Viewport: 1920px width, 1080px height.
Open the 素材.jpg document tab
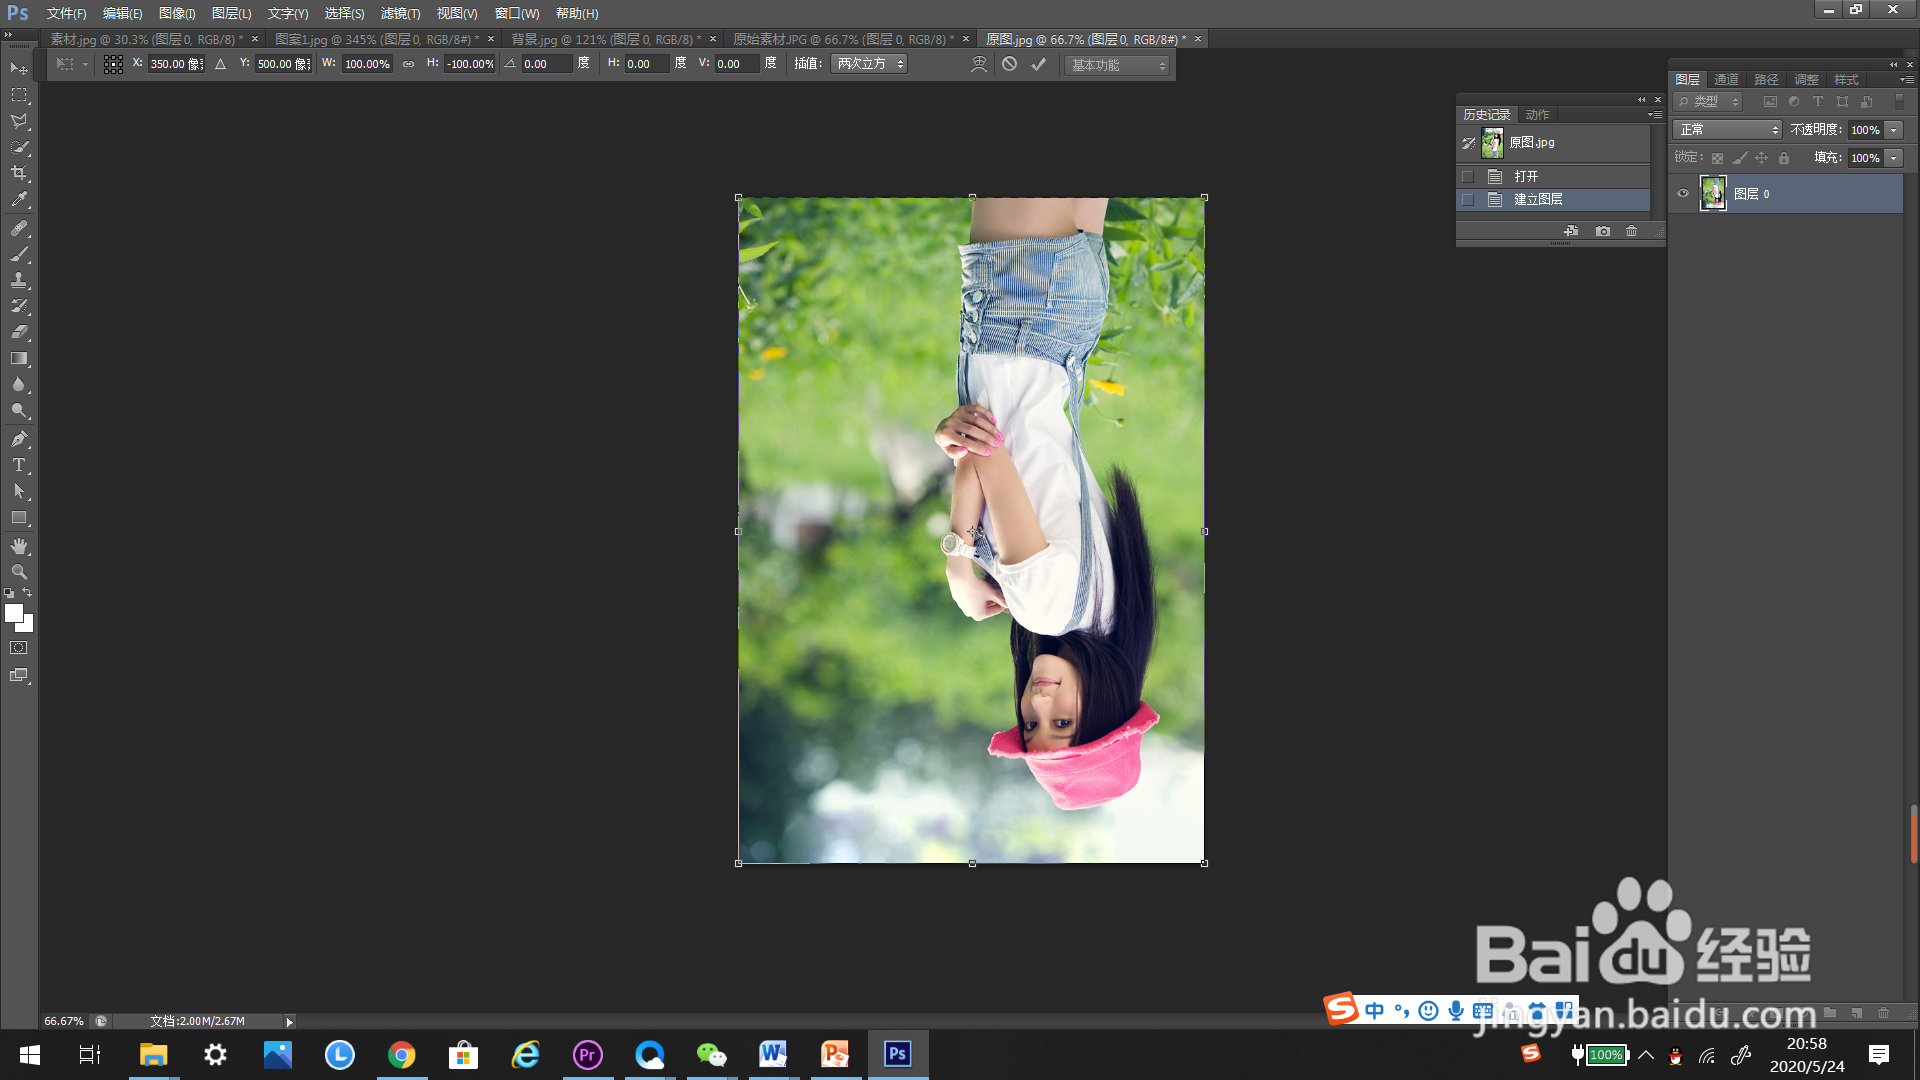[x=145, y=39]
